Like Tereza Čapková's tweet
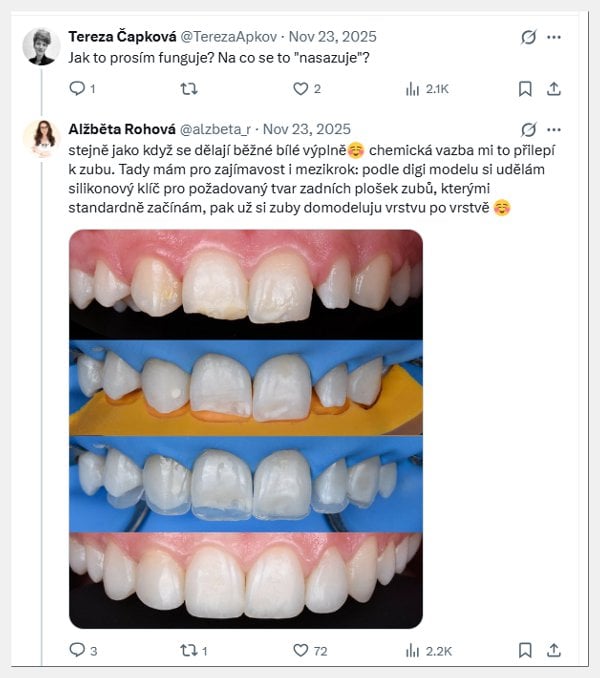This screenshot has height=678, width=600. coord(300,89)
